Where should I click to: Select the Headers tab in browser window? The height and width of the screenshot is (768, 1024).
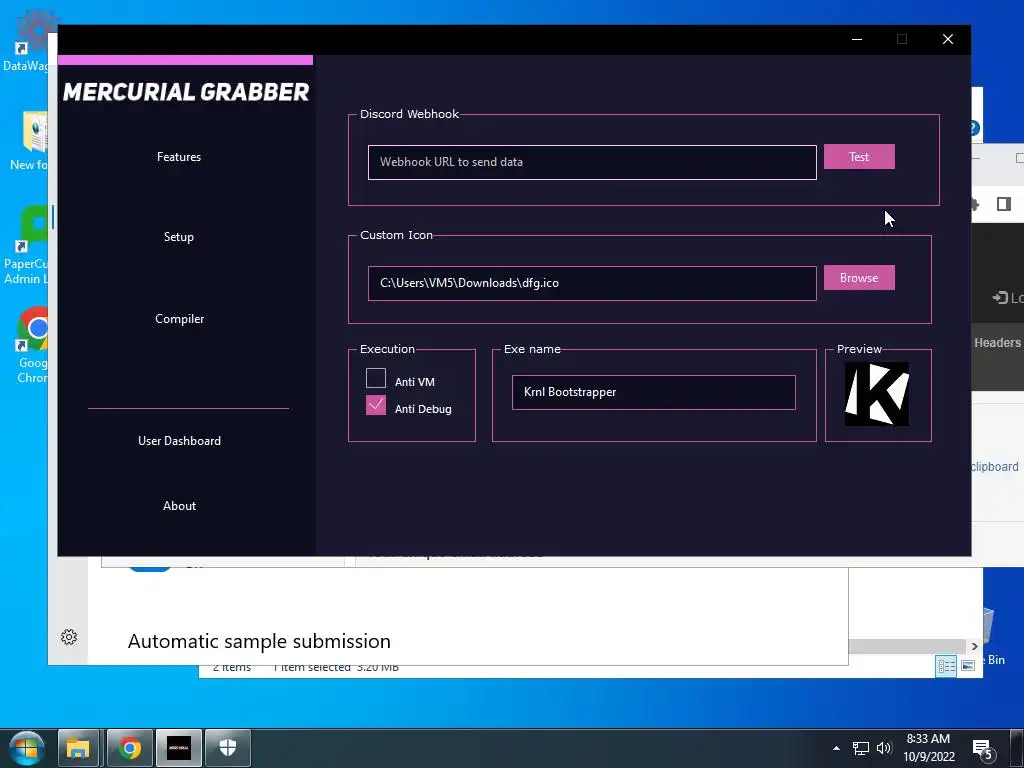click(x=997, y=342)
